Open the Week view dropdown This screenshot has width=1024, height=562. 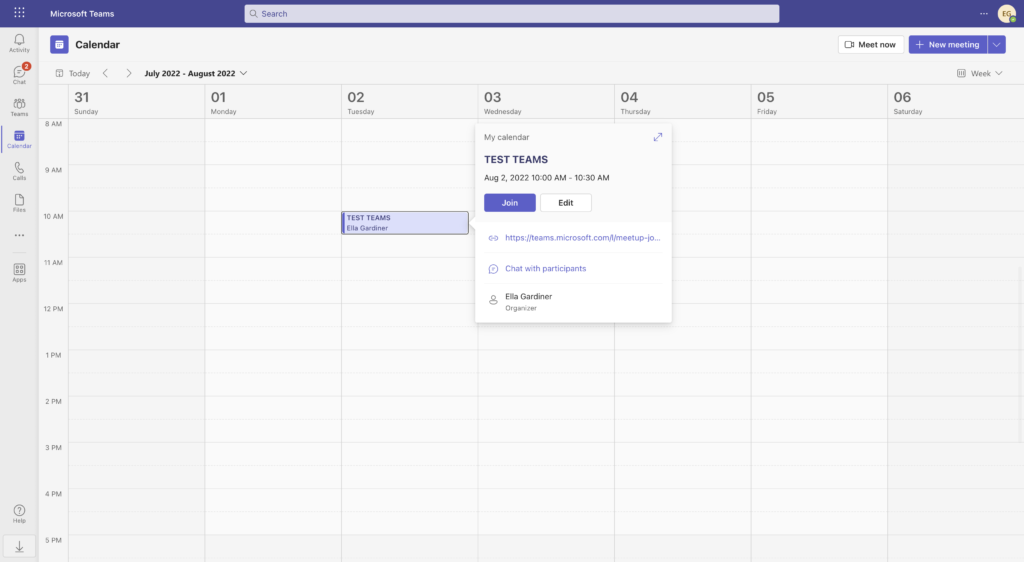pos(980,73)
